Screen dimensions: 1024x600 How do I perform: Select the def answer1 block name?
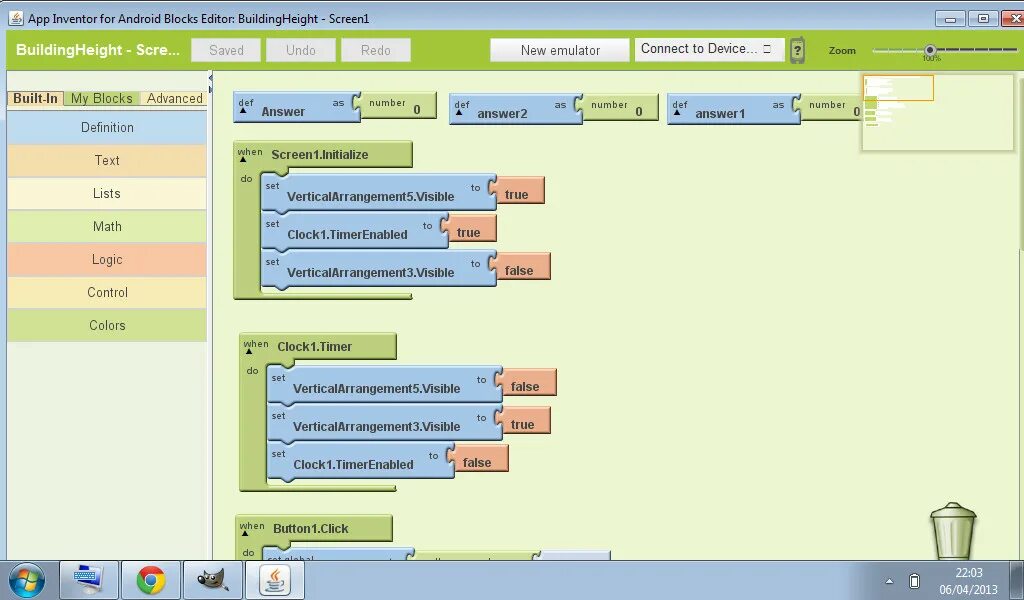pyautogui.click(x=720, y=114)
